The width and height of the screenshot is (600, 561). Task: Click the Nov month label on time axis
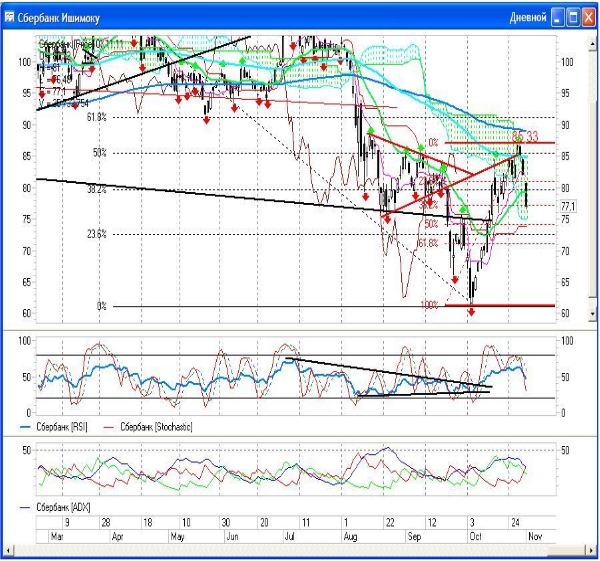(535, 537)
